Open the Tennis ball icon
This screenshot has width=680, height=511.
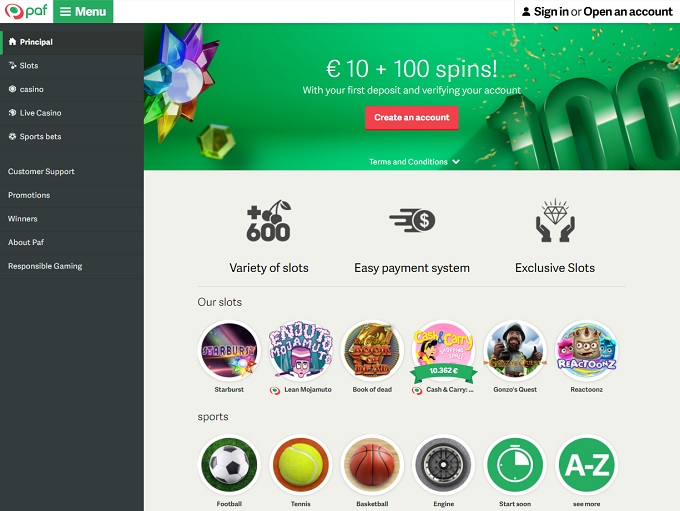[301, 465]
